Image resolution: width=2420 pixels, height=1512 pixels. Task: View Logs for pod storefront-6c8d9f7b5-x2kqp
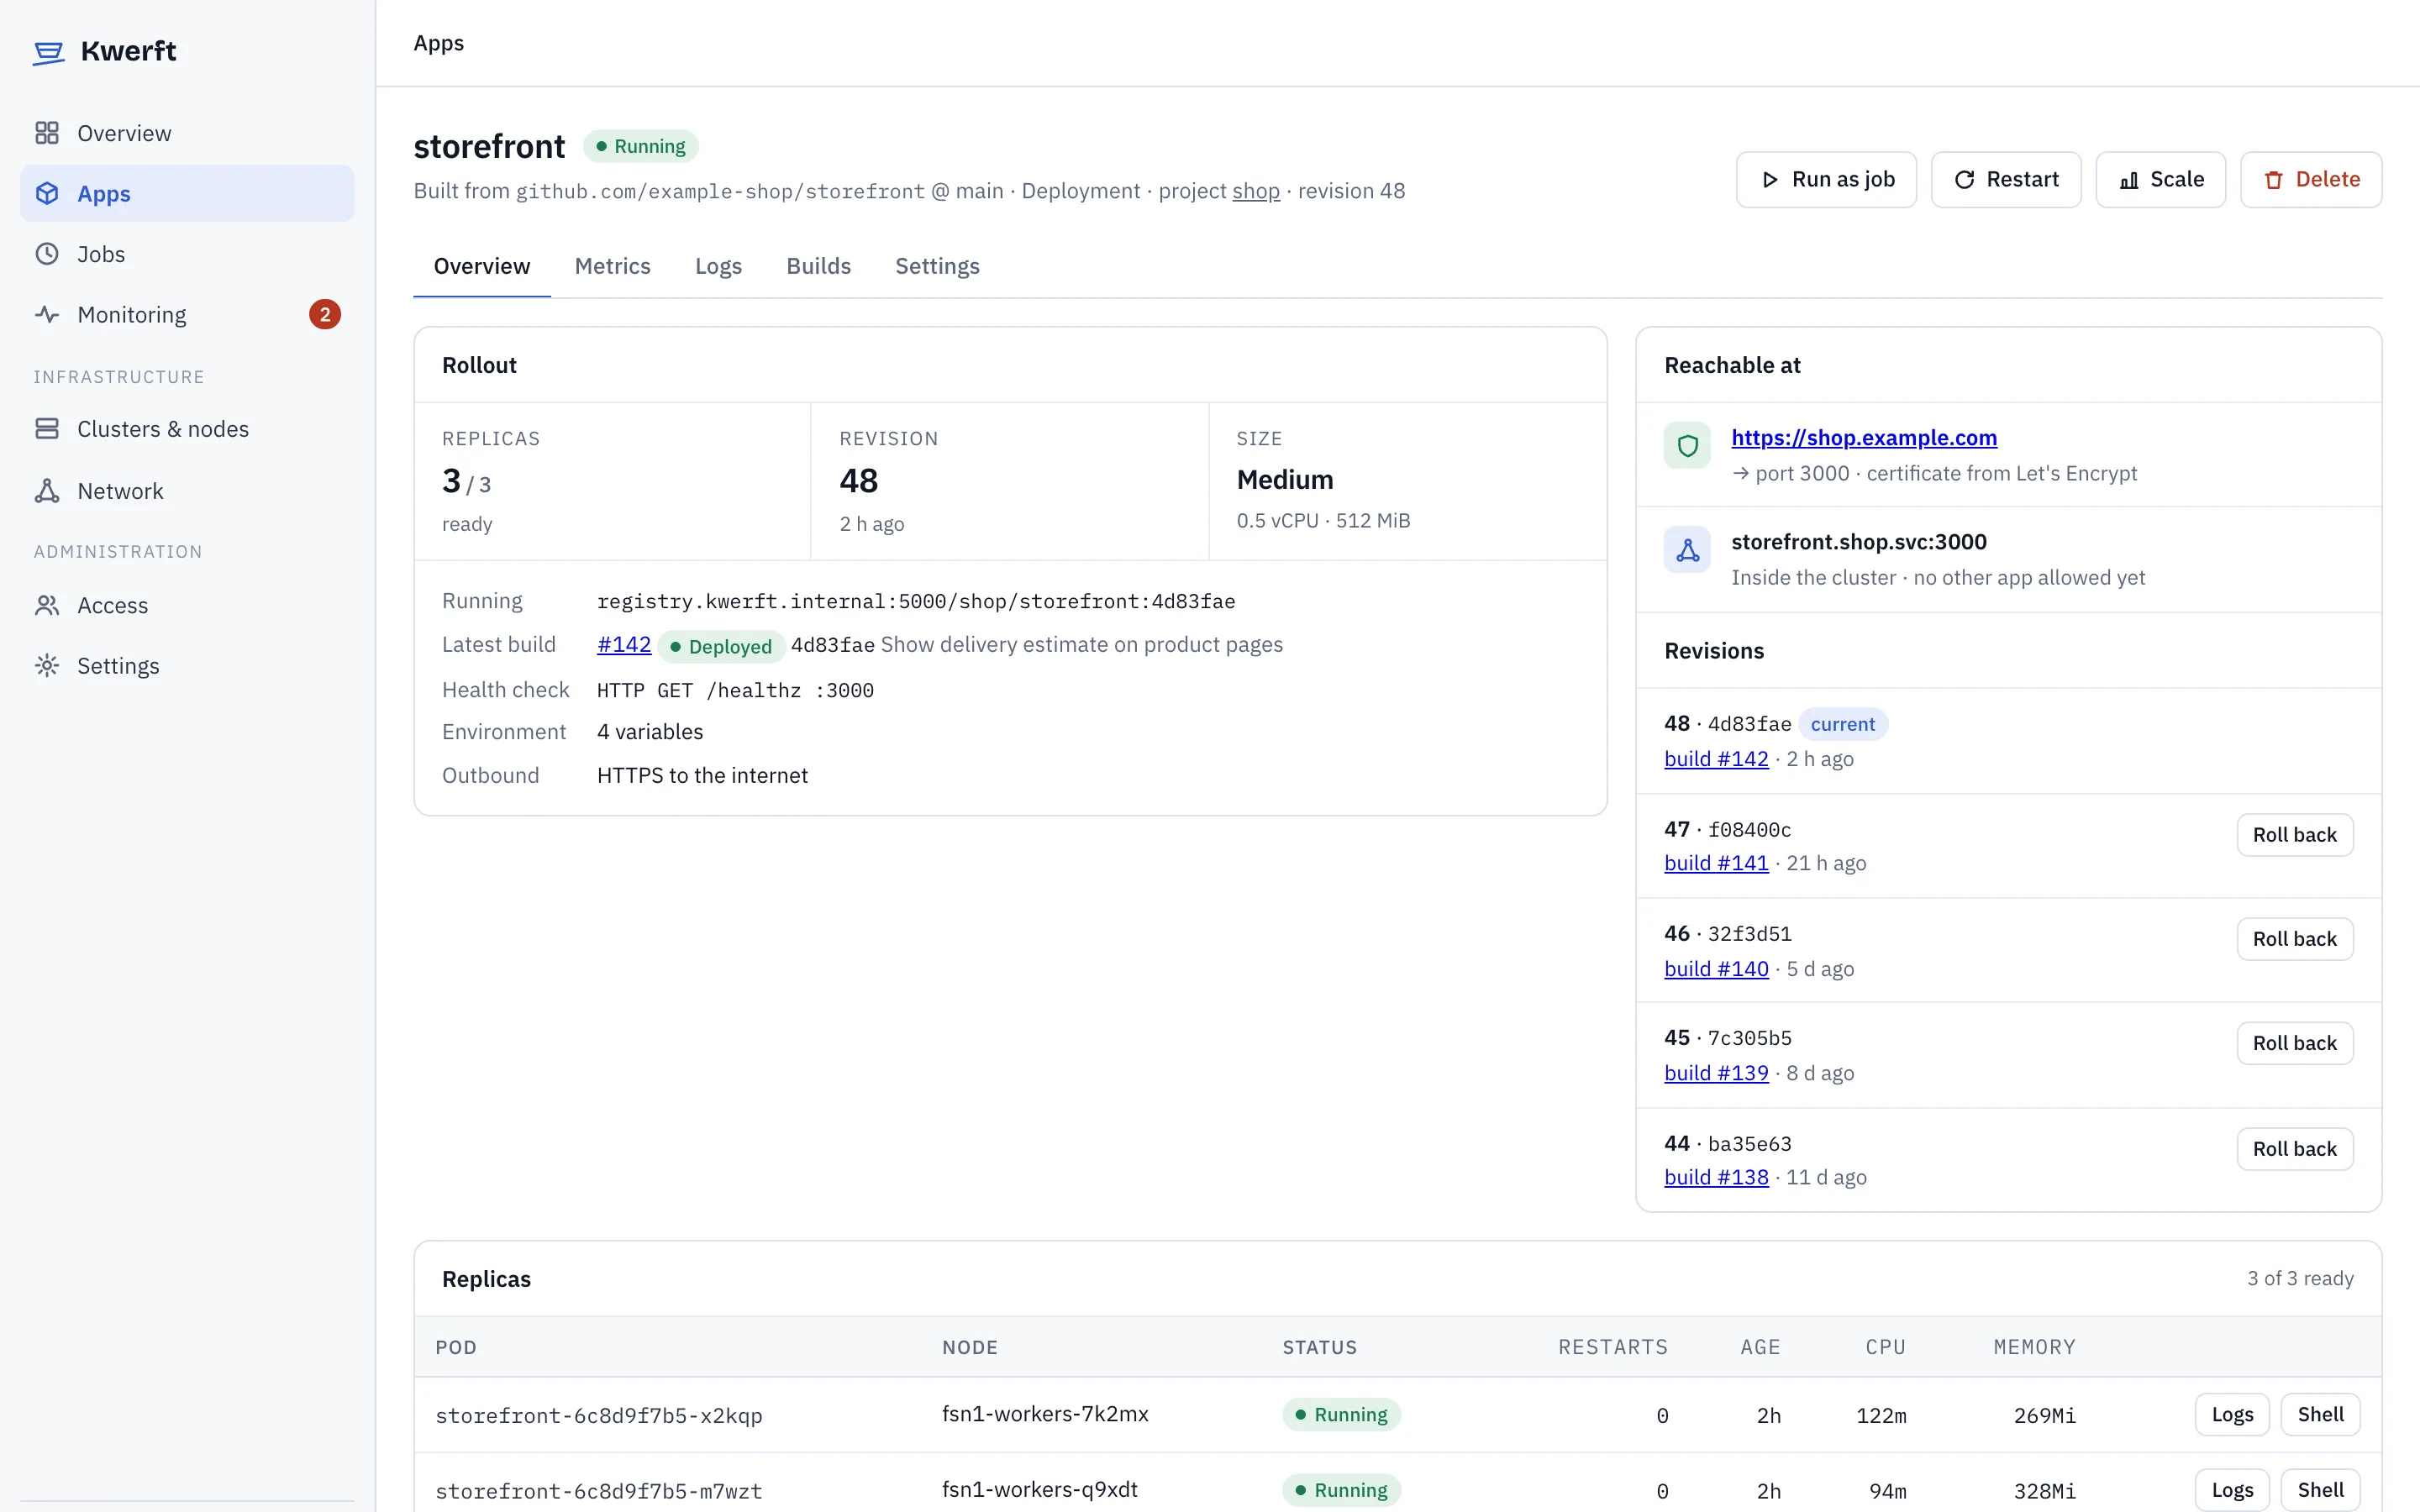click(2232, 1414)
